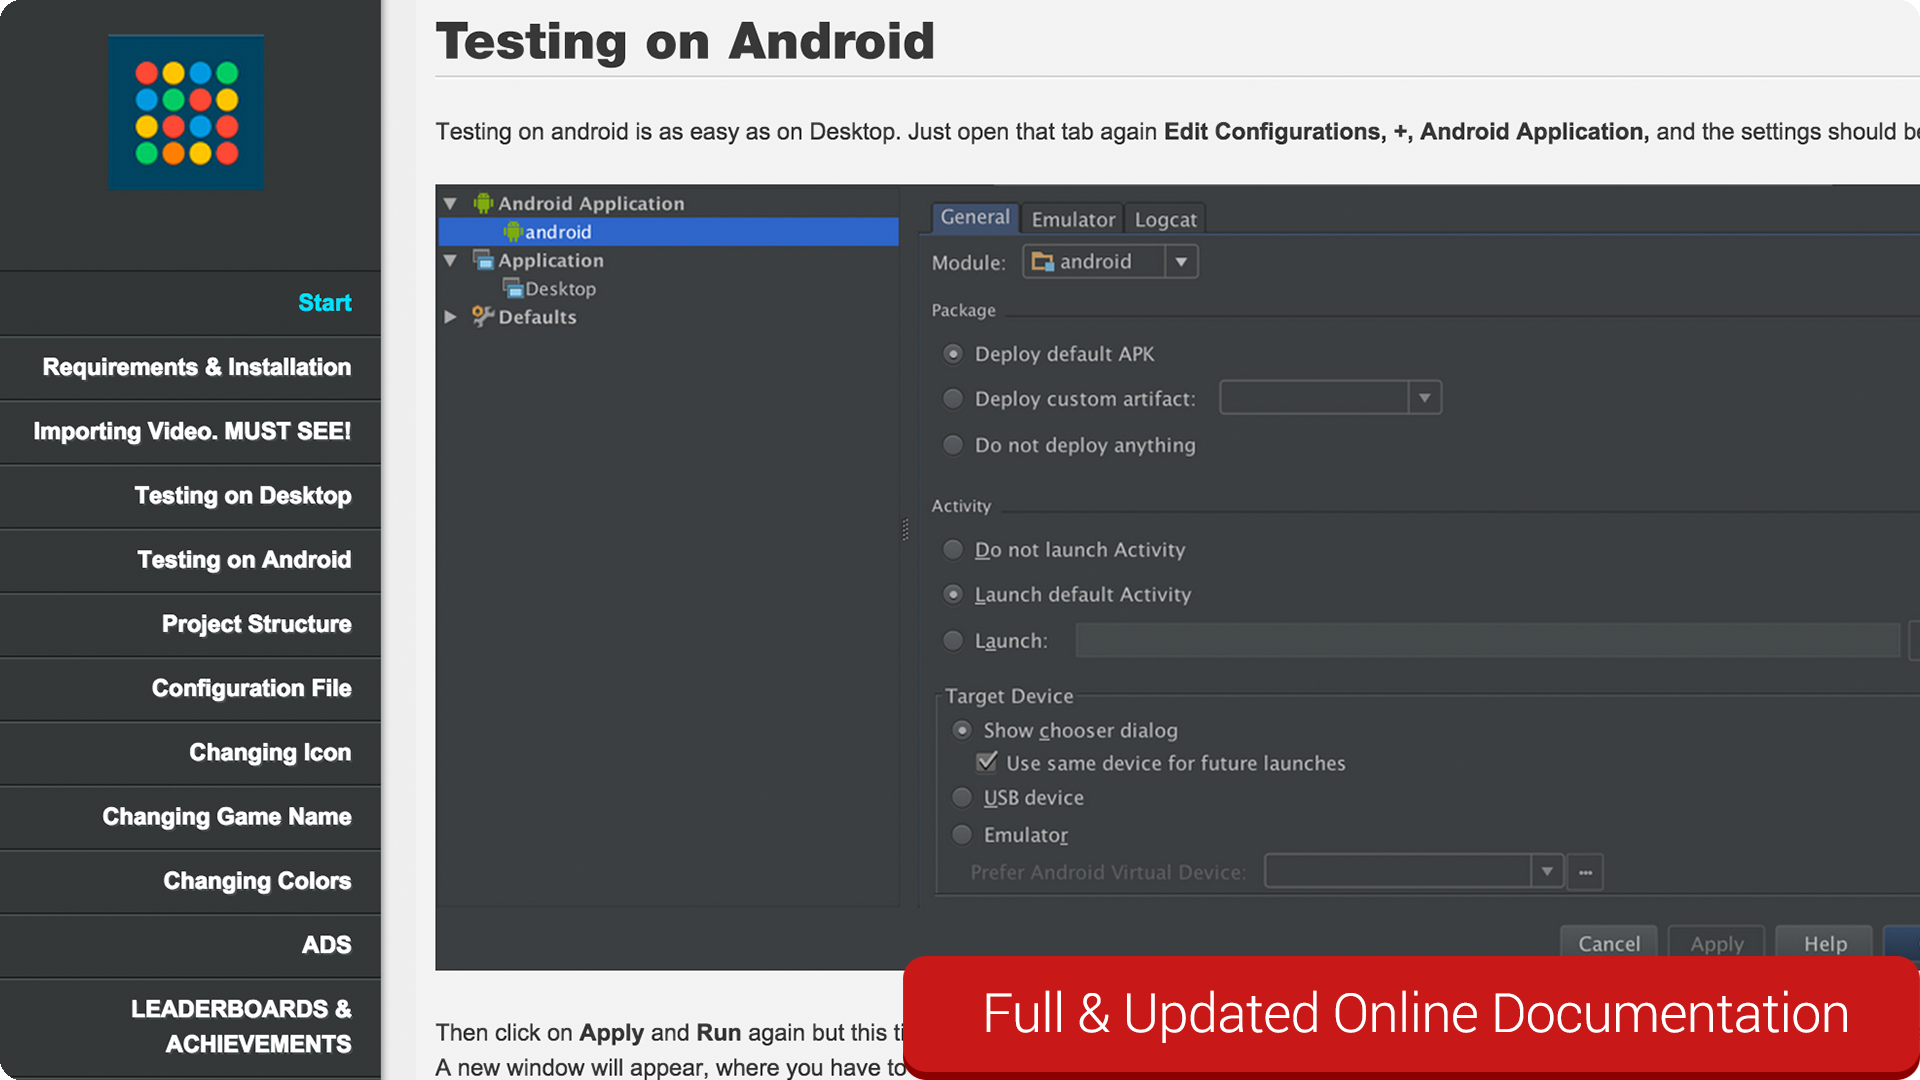Go to Testing on Android section
Viewport: 1920px width, 1080px height.
pyautogui.click(x=190, y=560)
